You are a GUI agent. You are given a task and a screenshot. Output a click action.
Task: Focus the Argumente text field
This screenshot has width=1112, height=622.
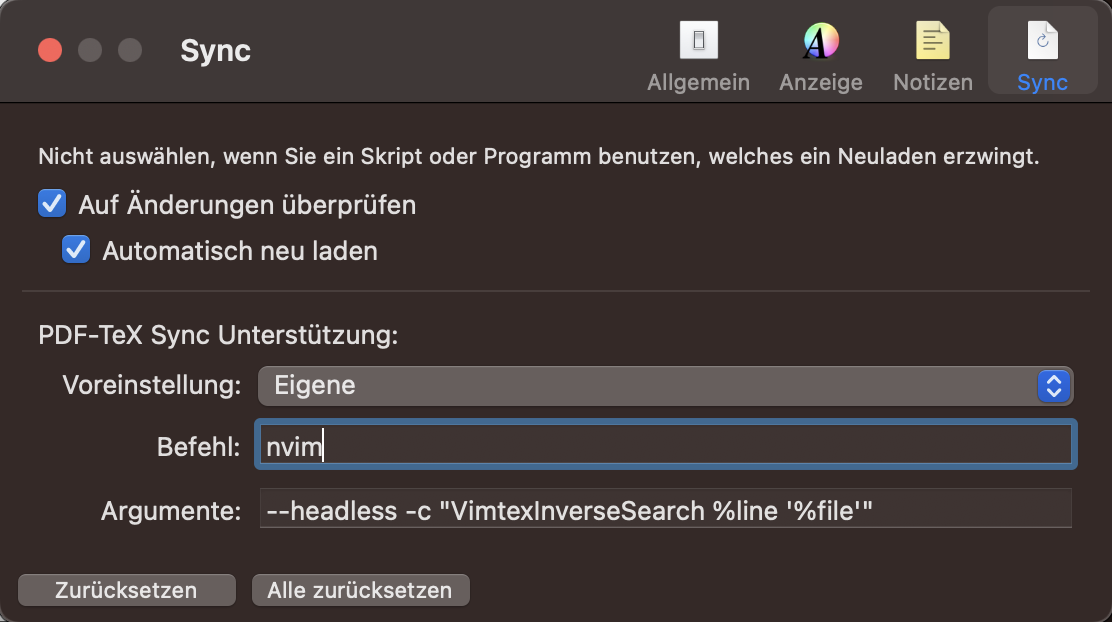pyautogui.click(x=666, y=508)
